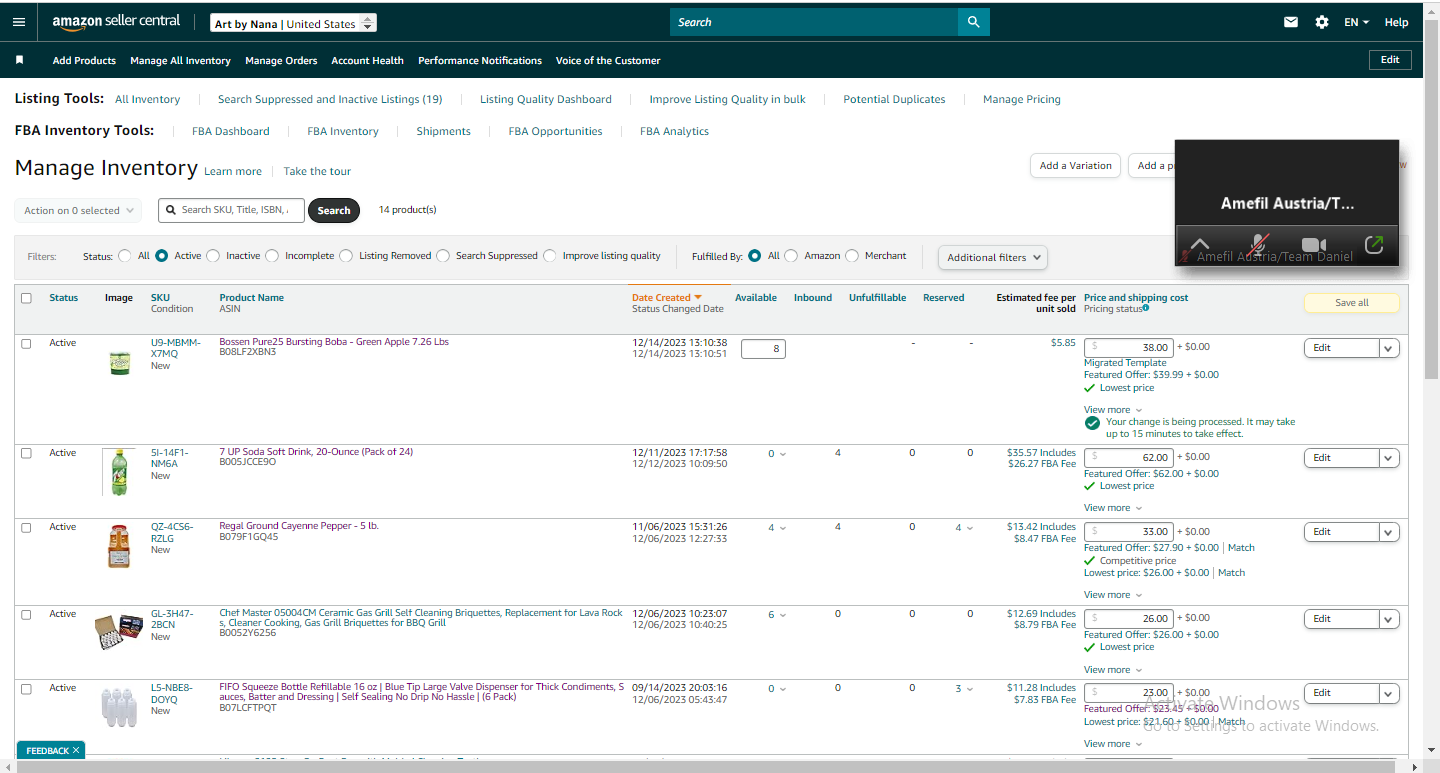This screenshot has height=773, width=1440.
Task: Open Additional filters dropdown
Action: 993,257
